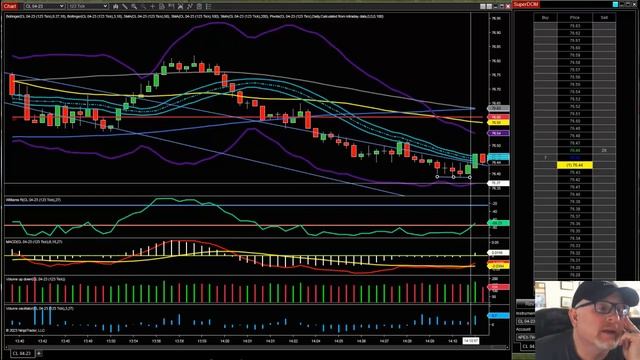
Task: Click the second grey link square in chart title bar
Action: tap(489, 7)
